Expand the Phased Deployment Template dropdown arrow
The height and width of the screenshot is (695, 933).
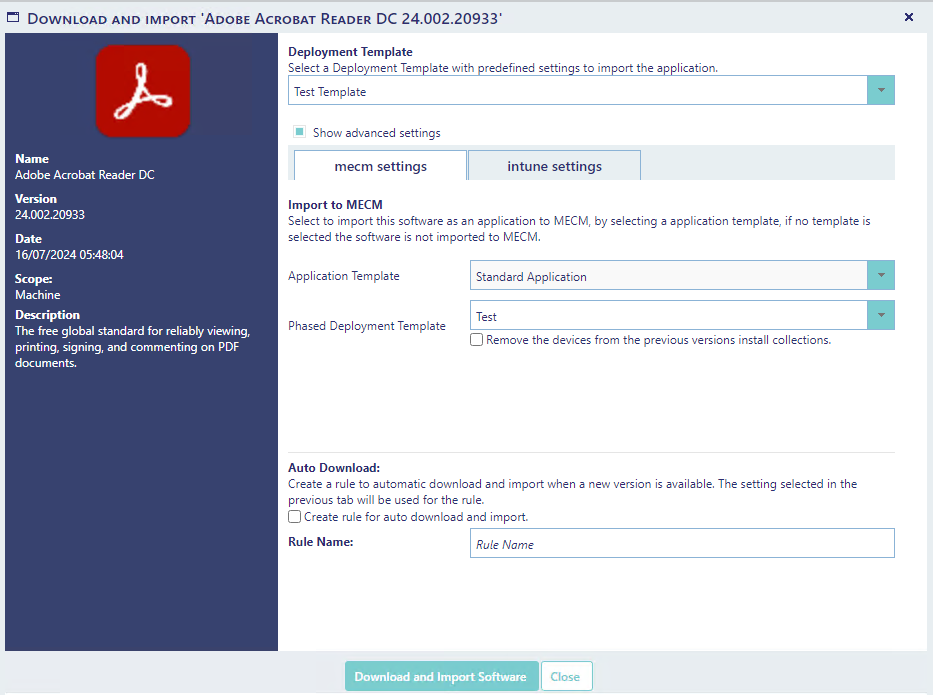[881, 315]
